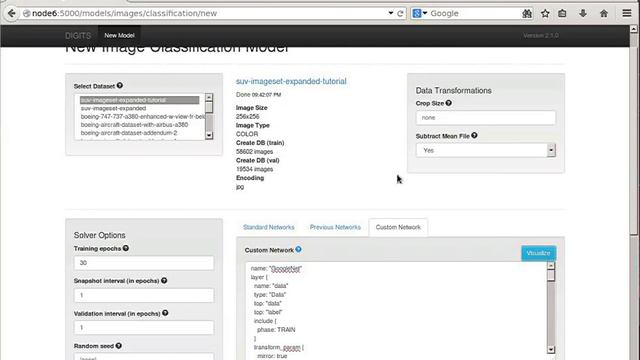Viewport: 640px width, 360px height.
Task: Switch to the Standard Networks tab
Action: 269,227
